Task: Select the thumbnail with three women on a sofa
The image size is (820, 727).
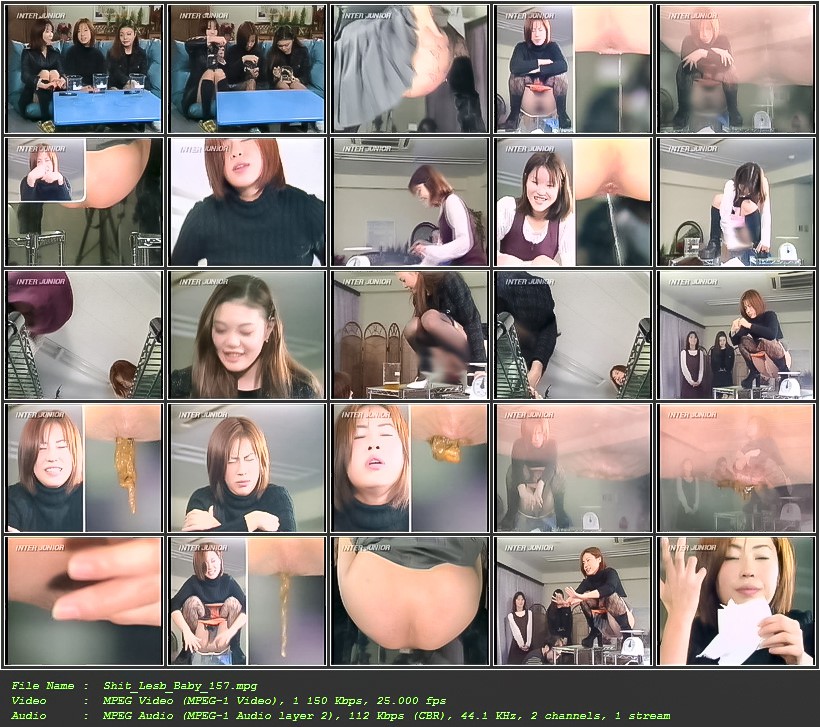Action: [85, 69]
